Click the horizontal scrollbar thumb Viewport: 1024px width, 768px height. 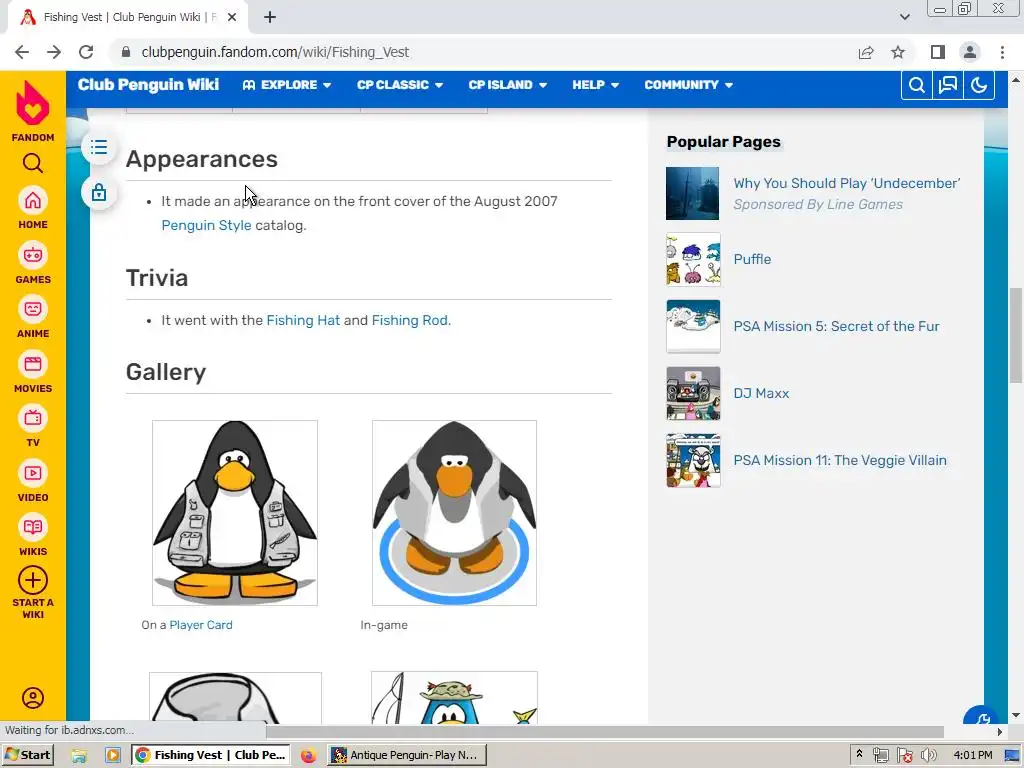pyautogui.click(x=605, y=732)
